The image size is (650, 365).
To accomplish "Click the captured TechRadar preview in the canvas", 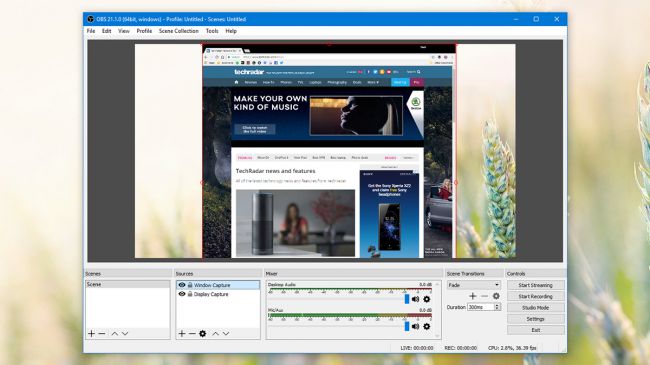I will point(329,151).
